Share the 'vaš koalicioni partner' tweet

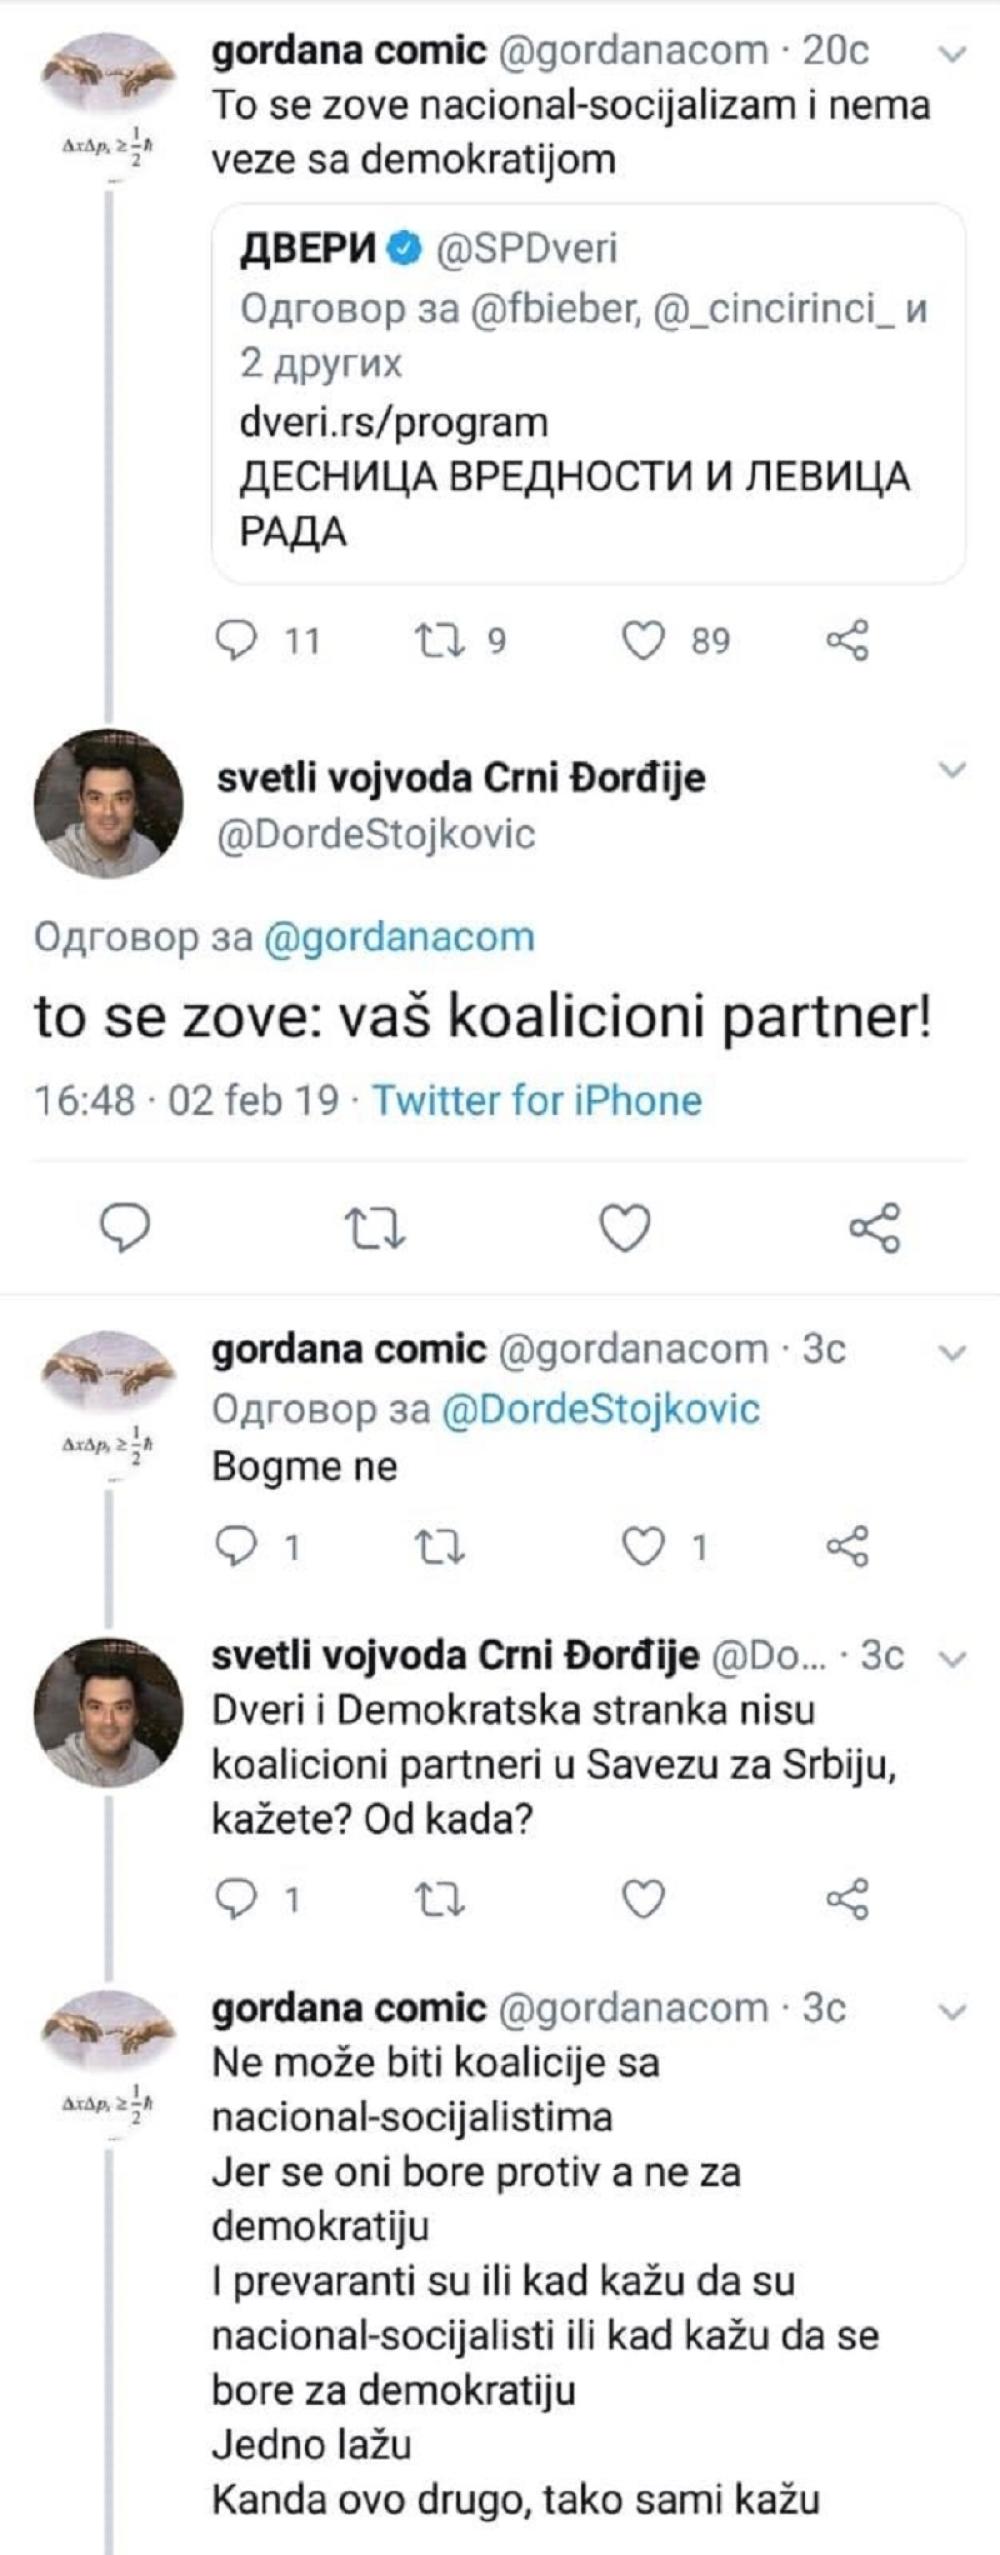pyautogui.click(x=875, y=1227)
